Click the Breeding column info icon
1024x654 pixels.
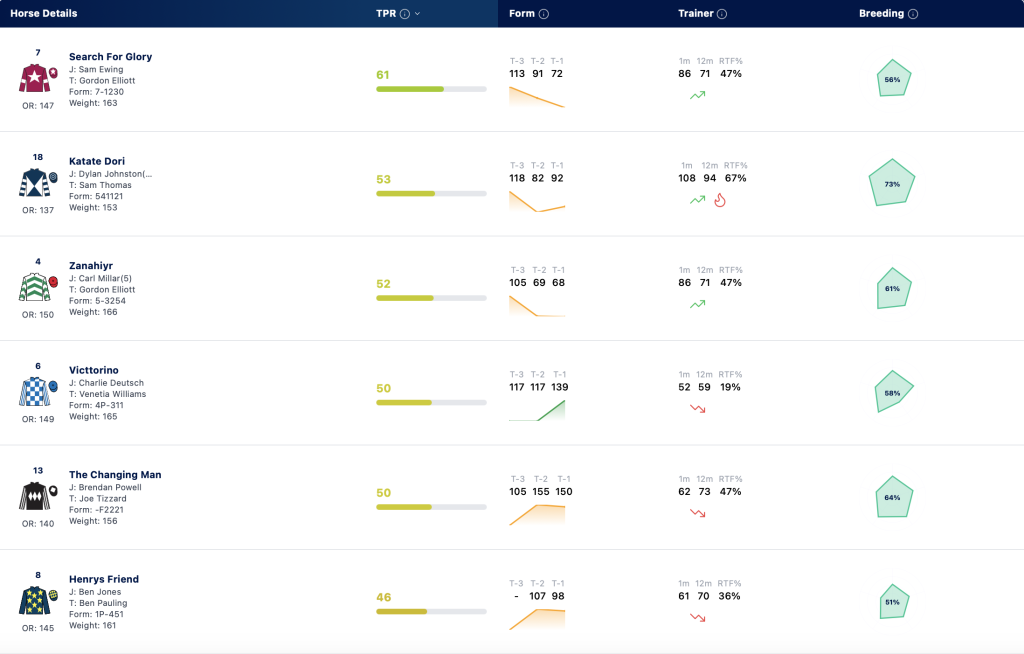913,14
